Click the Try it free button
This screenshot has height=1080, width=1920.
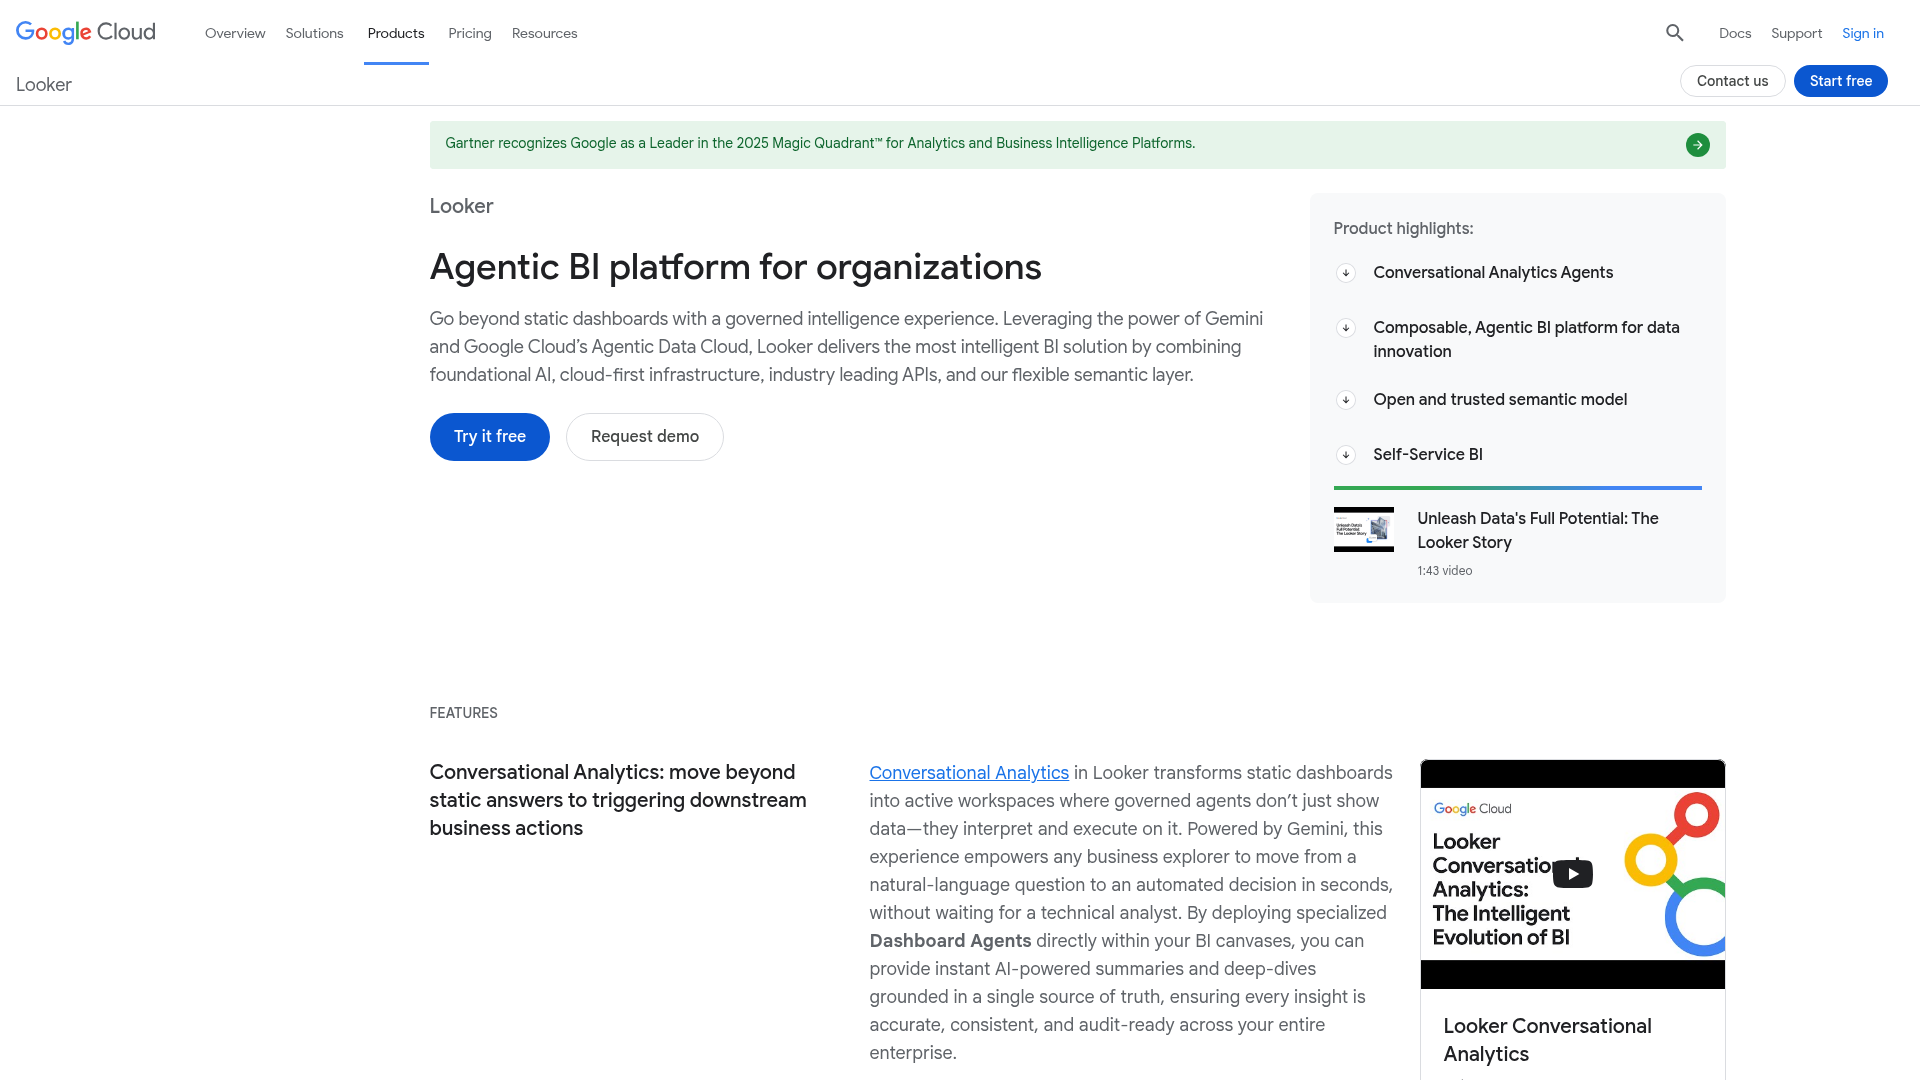pyautogui.click(x=490, y=437)
